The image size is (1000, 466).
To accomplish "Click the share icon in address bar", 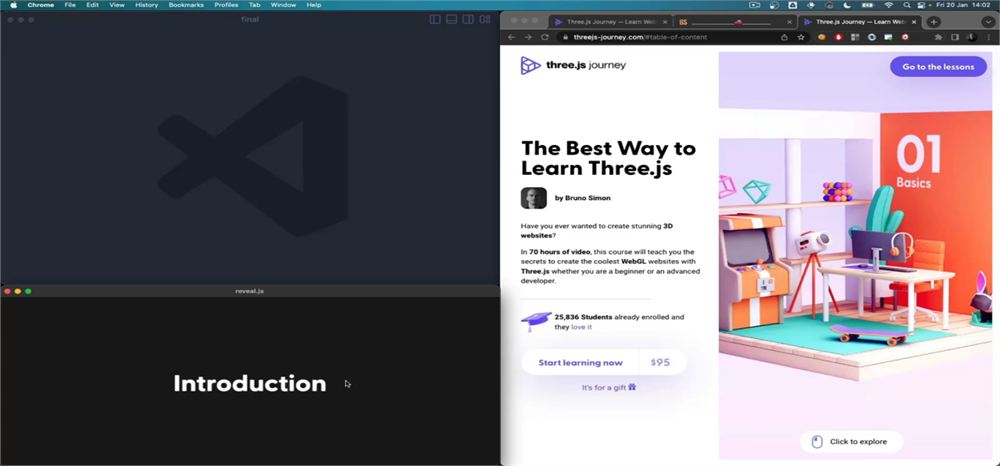I will [x=784, y=37].
